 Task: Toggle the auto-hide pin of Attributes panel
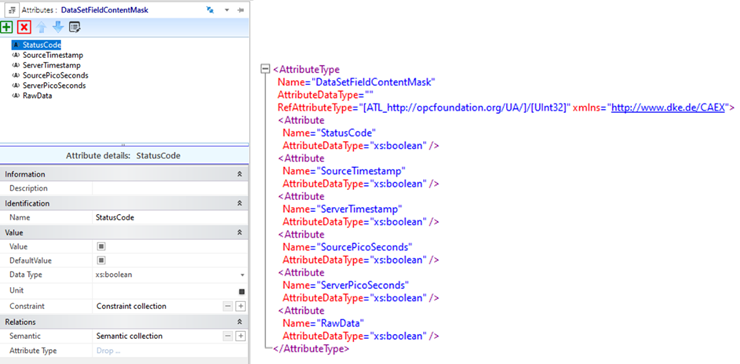(x=241, y=10)
